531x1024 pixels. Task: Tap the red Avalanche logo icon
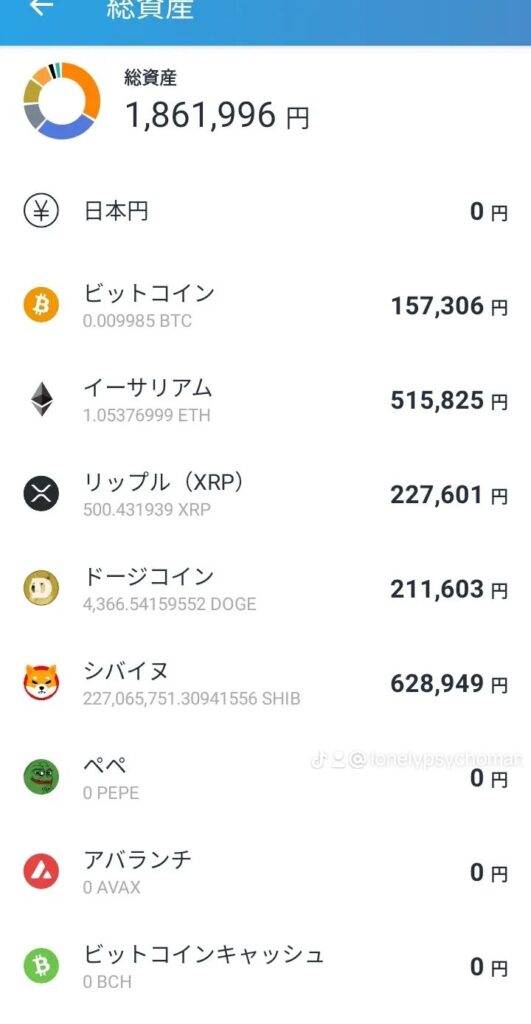point(41,871)
